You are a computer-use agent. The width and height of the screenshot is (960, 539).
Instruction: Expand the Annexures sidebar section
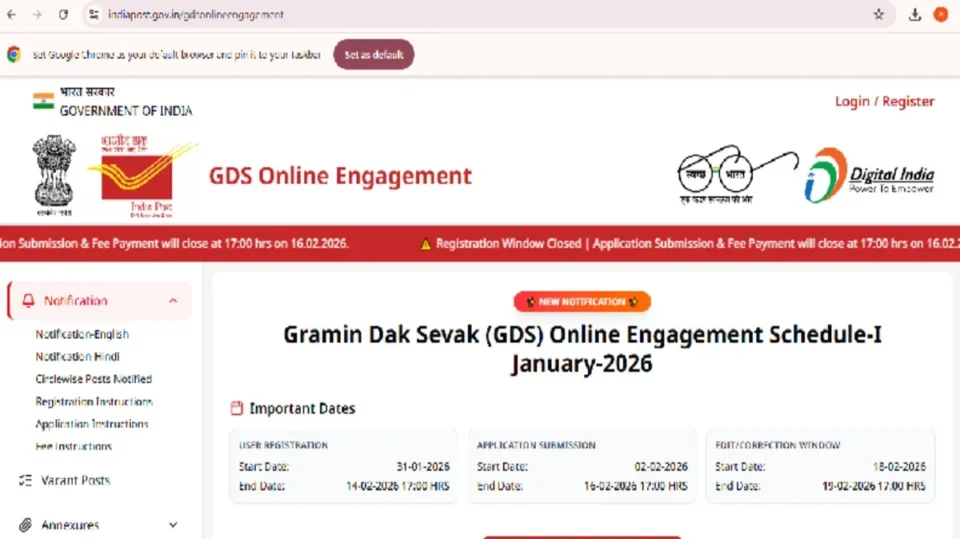point(173,525)
